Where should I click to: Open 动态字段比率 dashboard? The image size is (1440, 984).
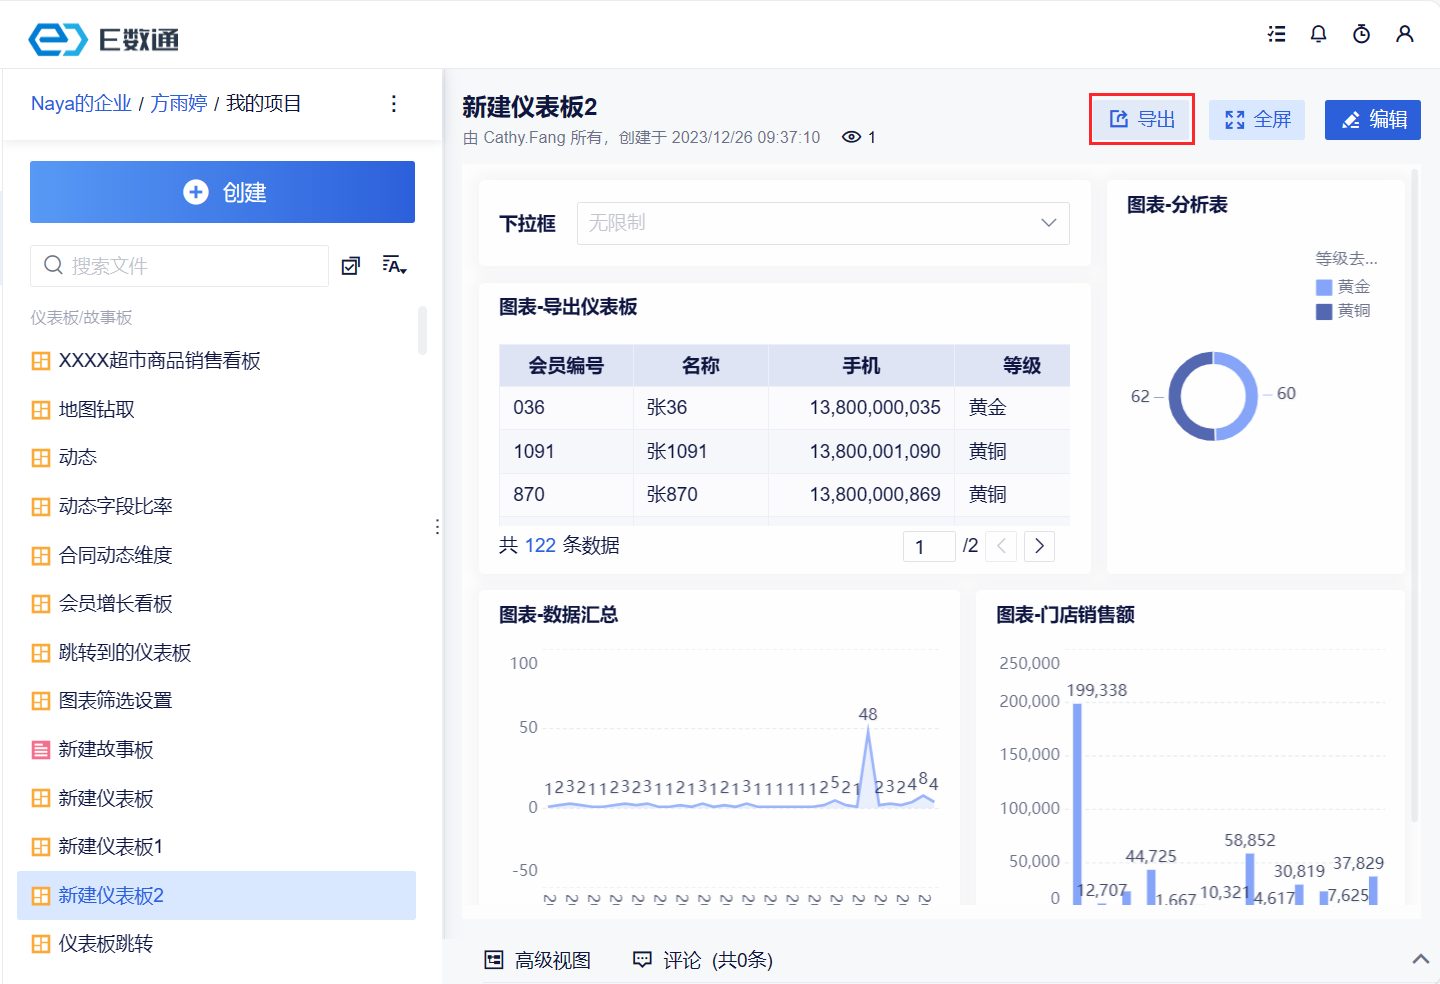(x=116, y=507)
